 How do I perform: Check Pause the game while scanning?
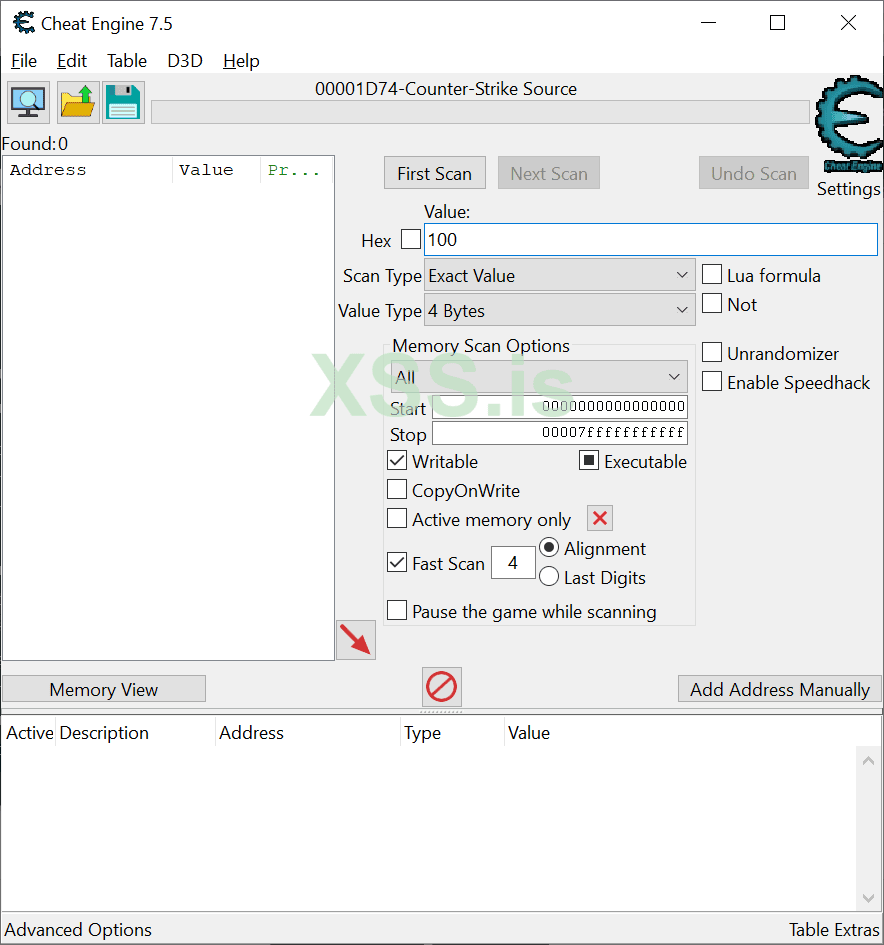tap(397, 610)
